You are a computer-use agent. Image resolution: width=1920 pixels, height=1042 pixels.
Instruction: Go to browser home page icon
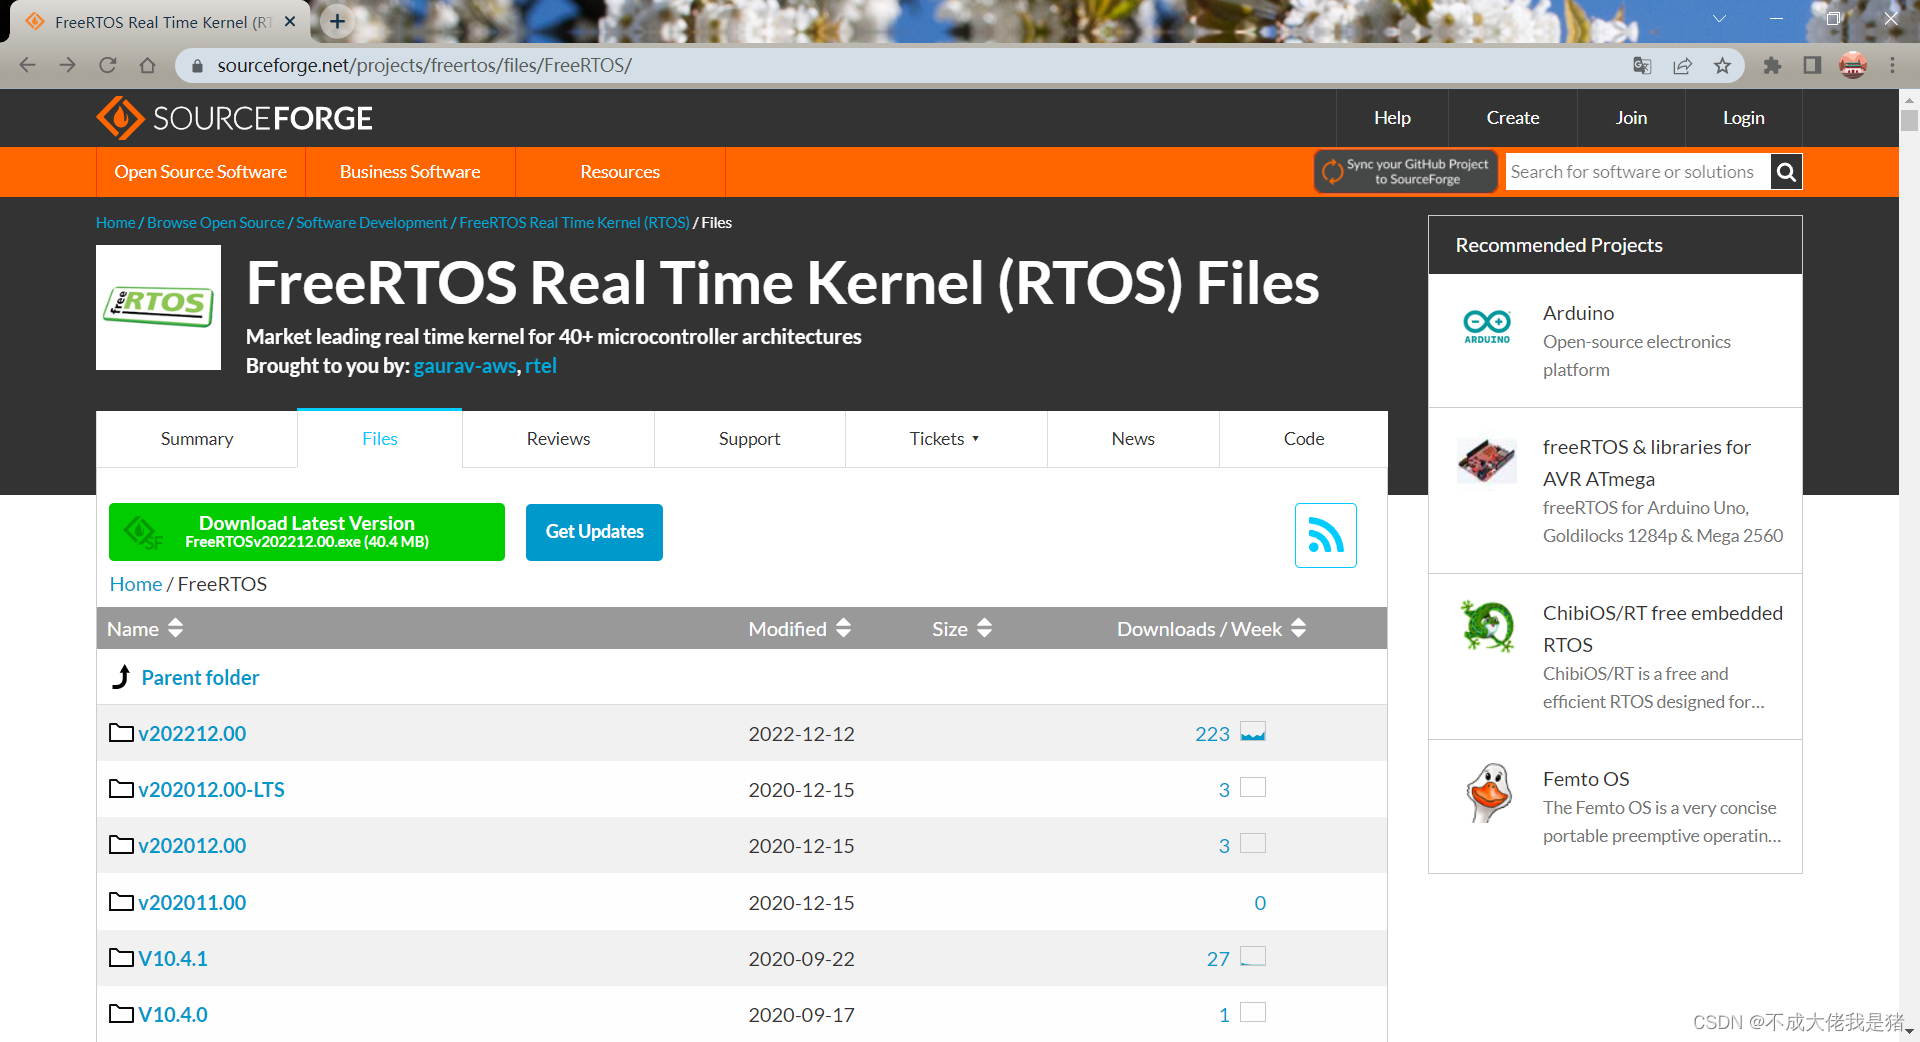[x=147, y=65]
